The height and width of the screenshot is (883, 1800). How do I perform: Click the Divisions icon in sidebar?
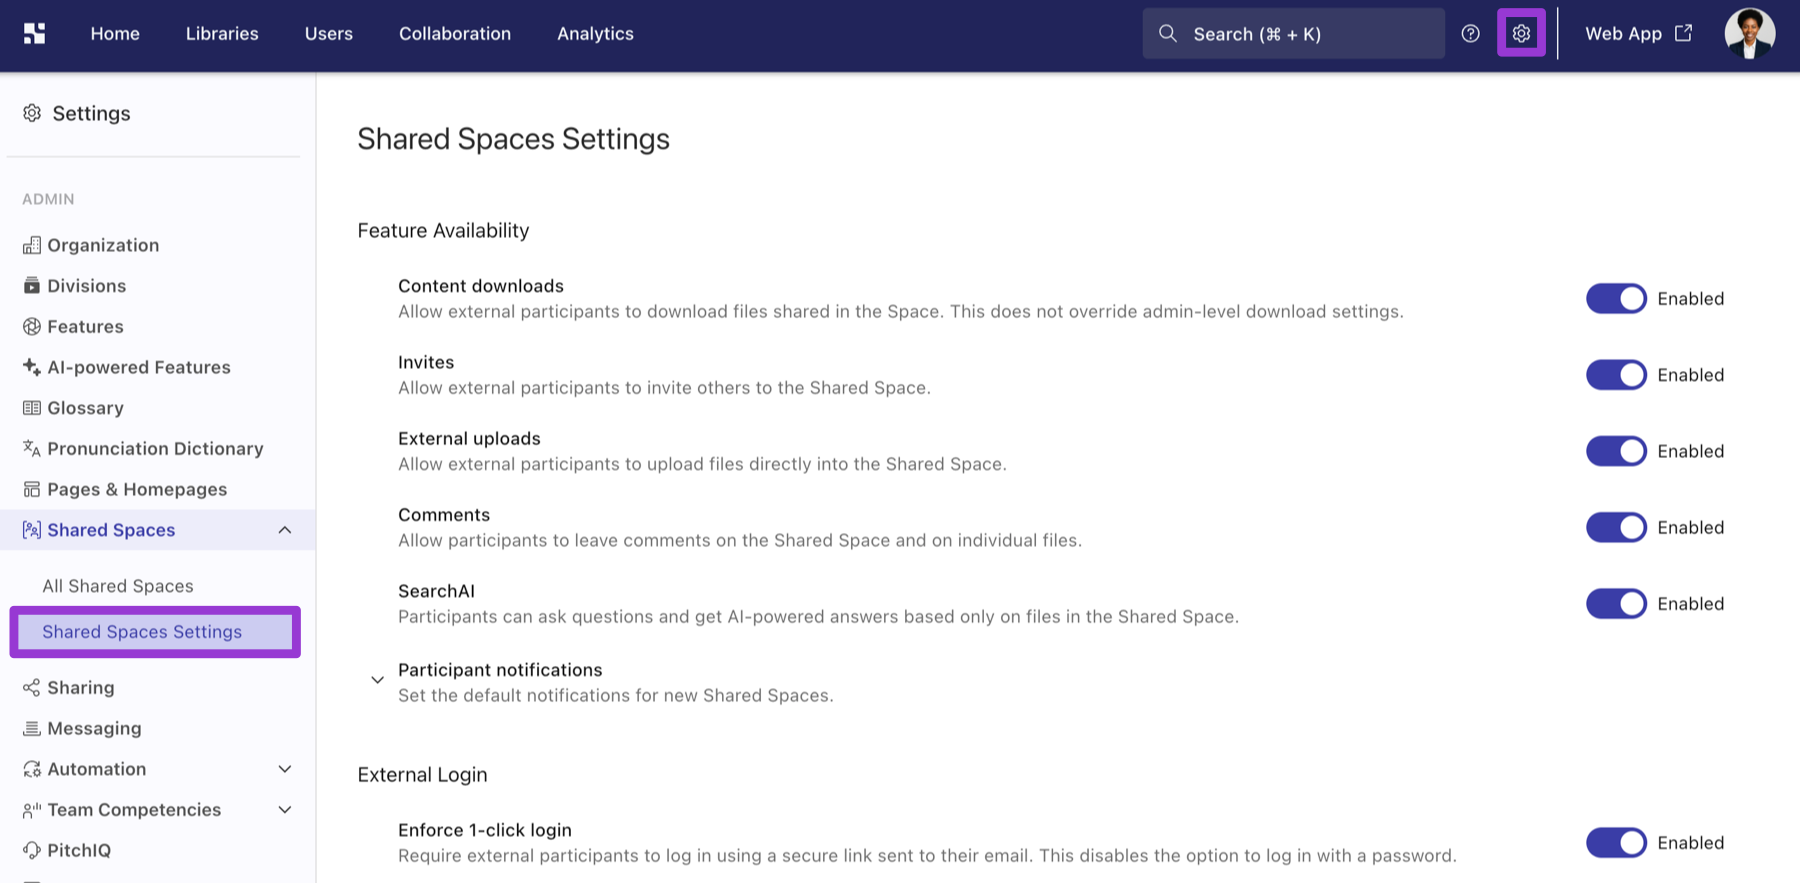32,286
